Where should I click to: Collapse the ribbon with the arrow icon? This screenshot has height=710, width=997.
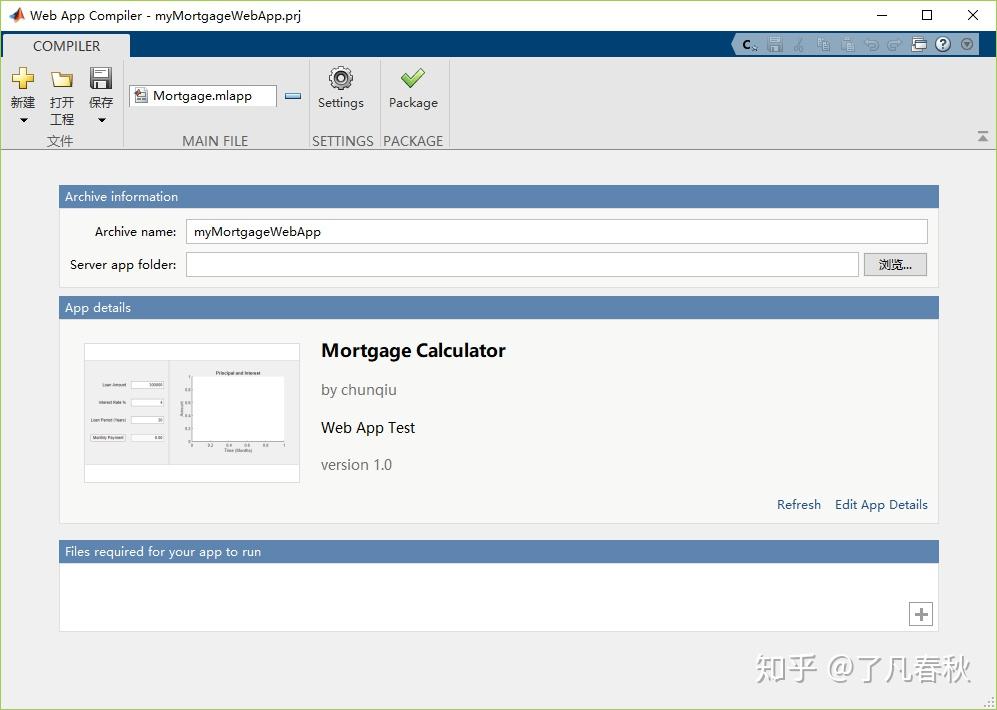pos(983,135)
